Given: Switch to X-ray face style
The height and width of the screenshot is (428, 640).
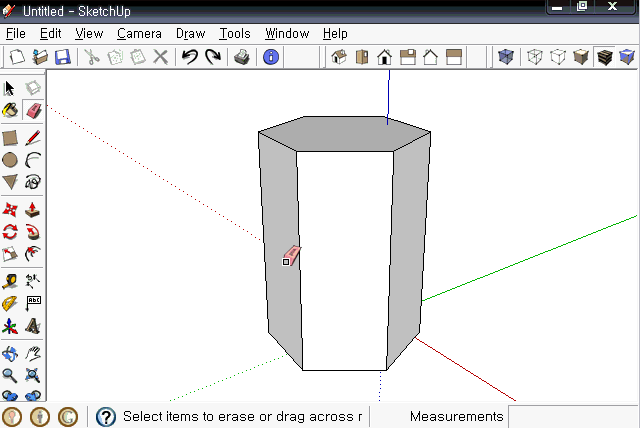Looking at the screenshot, I should pyautogui.click(x=506, y=57).
